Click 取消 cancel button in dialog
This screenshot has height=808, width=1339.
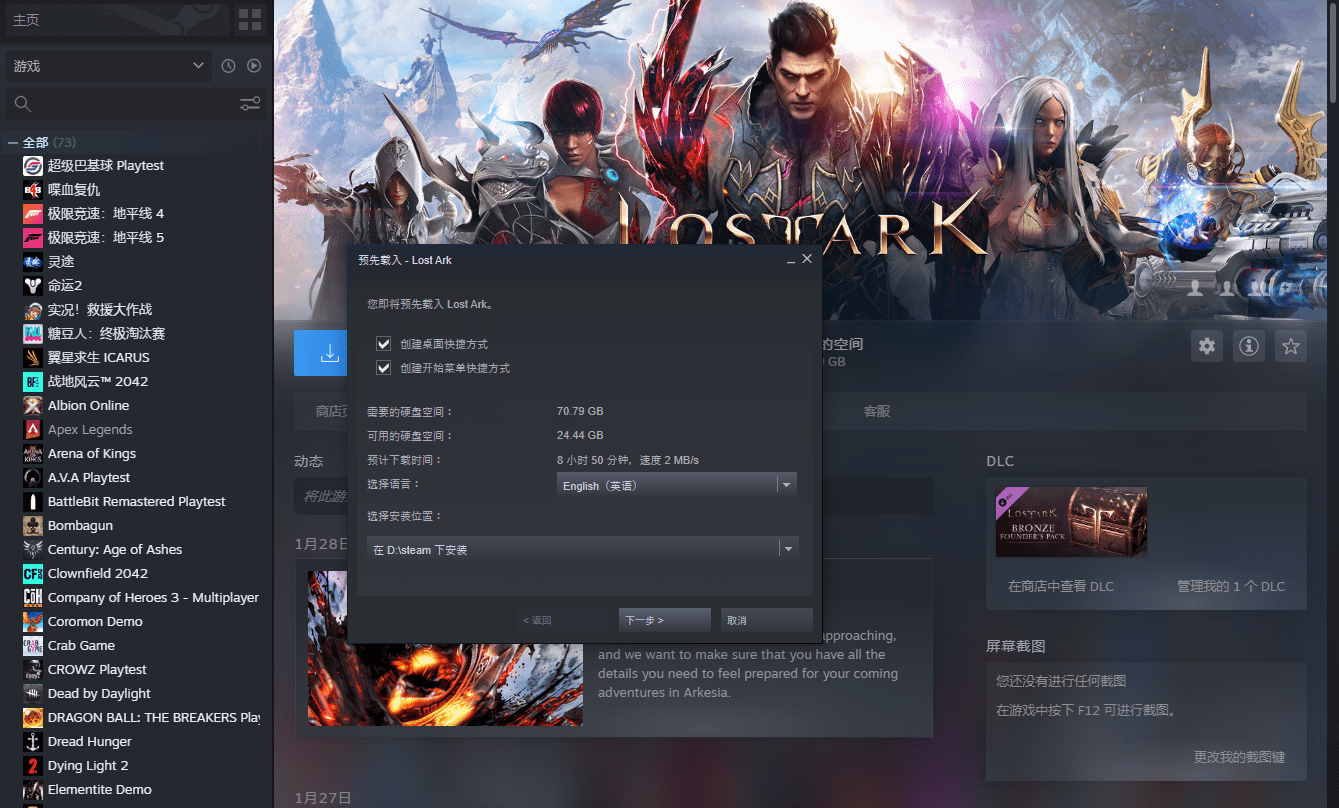click(766, 620)
